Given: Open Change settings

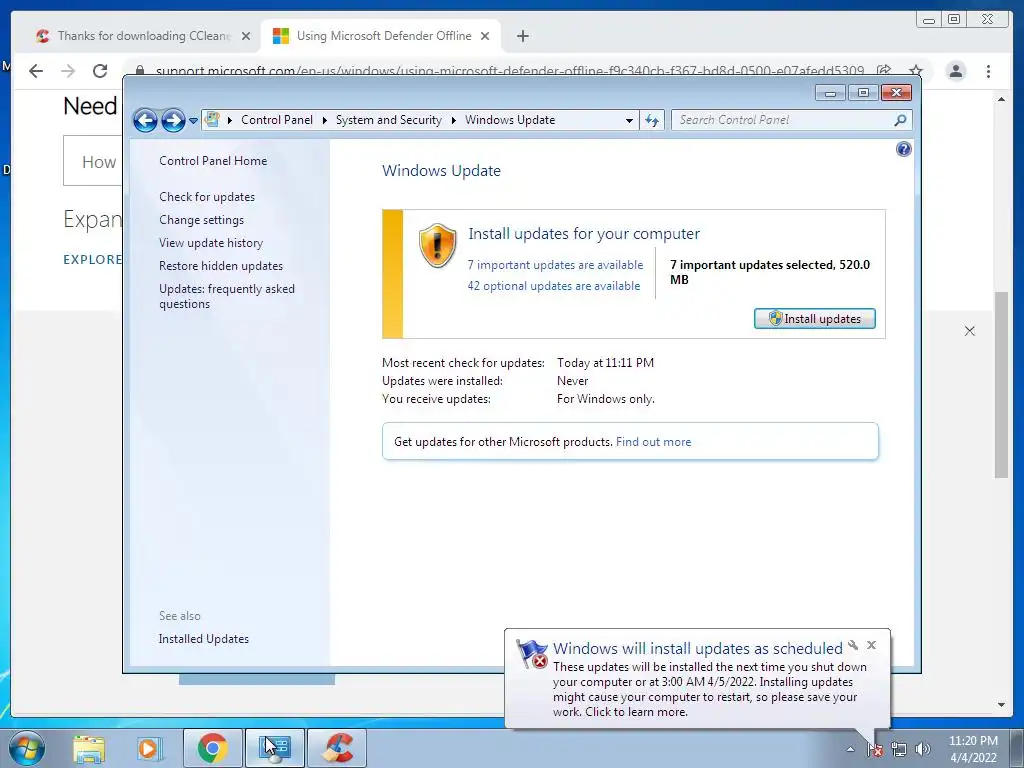Looking at the screenshot, I should tap(201, 220).
